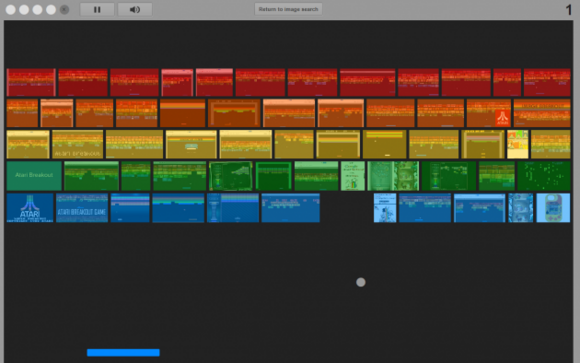The width and height of the screenshot is (580, 363).
Task: Click the first orange brick in second row
Action: click(22, 113)
